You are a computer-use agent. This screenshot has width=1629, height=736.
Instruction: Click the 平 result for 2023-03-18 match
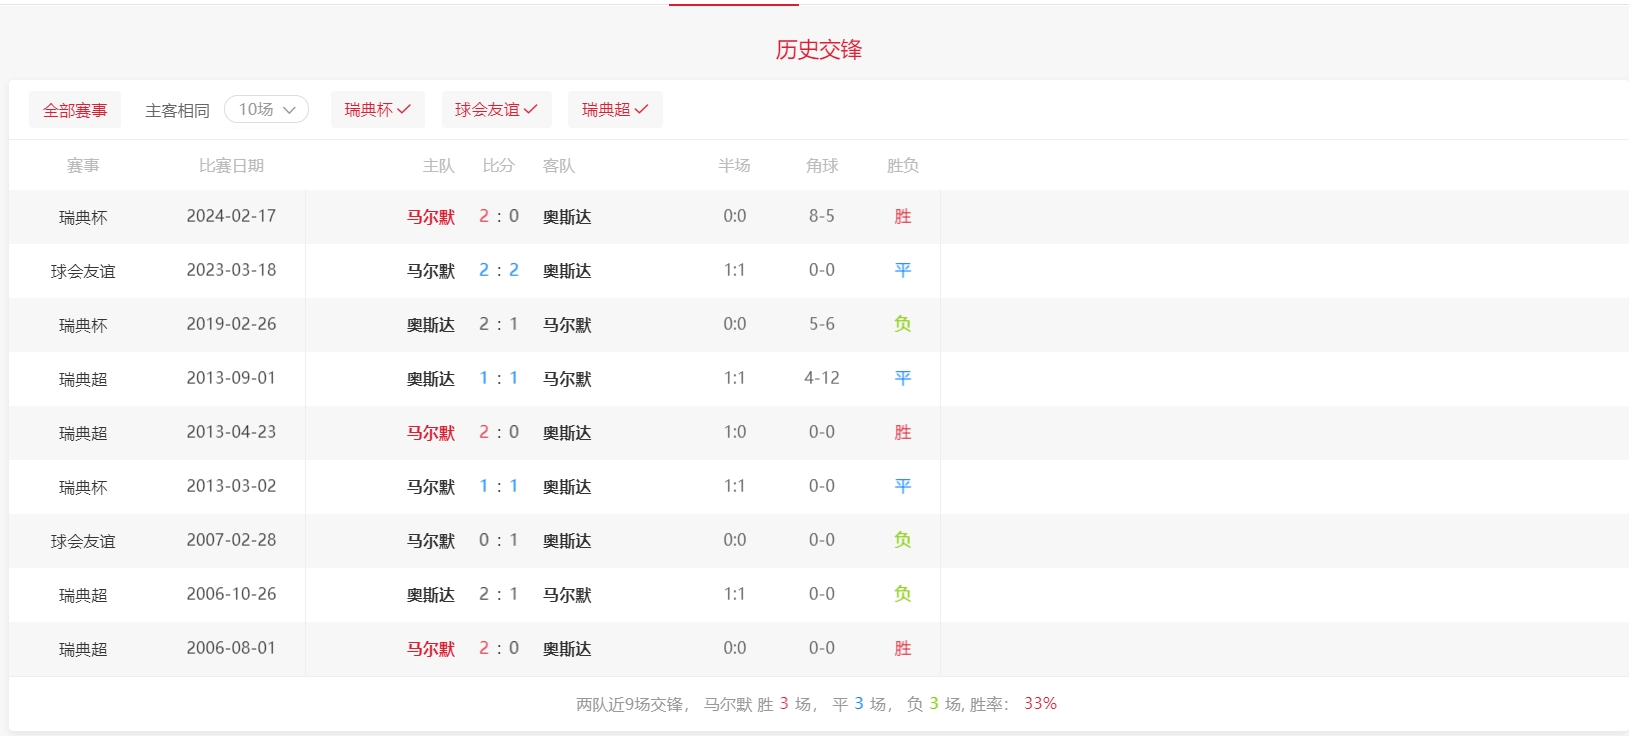click(902, 271)
